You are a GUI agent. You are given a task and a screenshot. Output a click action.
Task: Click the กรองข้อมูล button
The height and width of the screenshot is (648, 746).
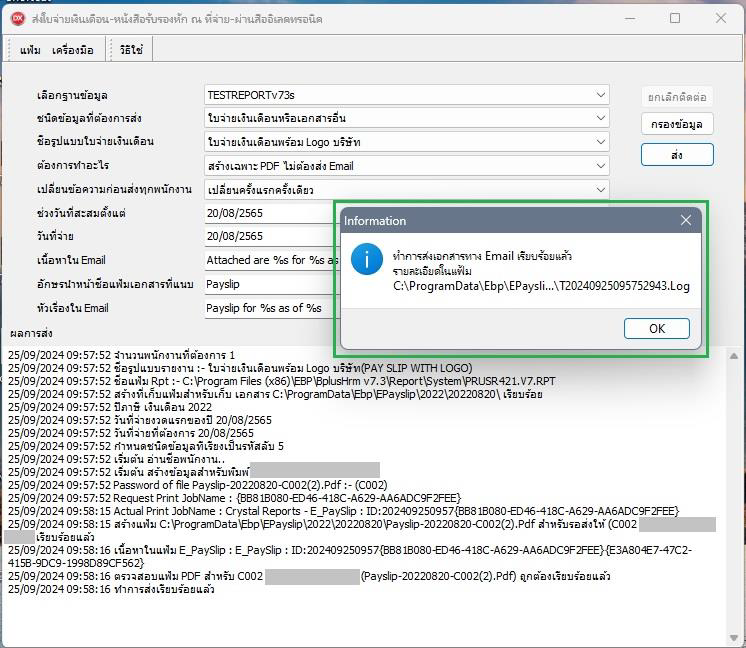(x=677, y=125)
